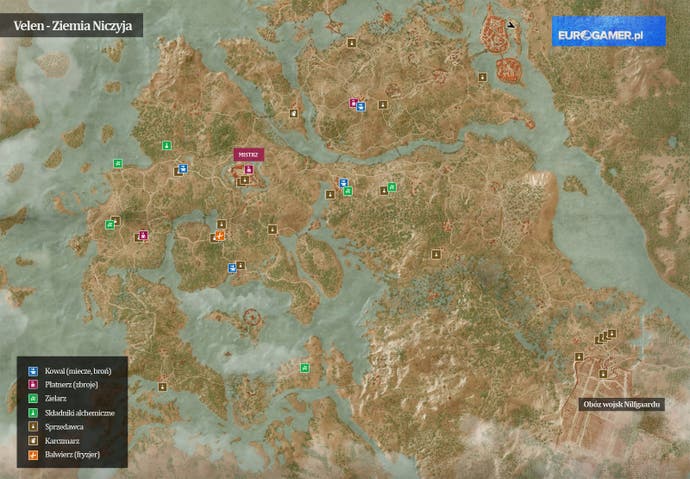
Task: Click the 'Balwierz (fryzjer)' legend text
Action: (72, 455)
